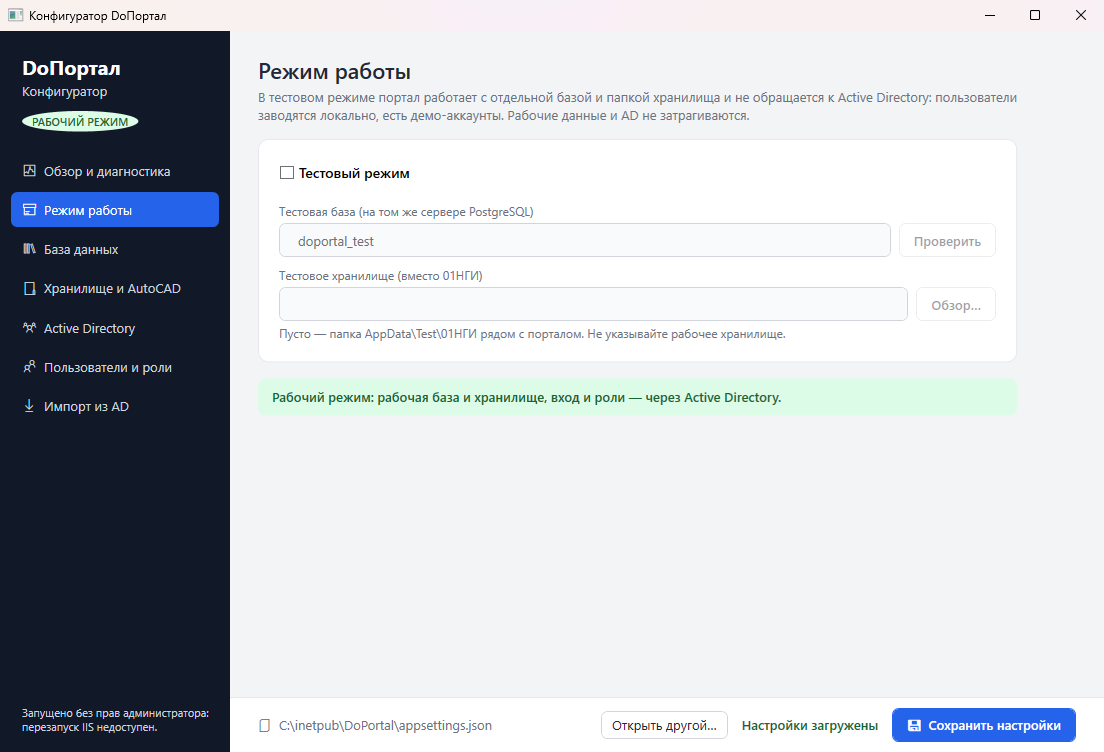Click the Режим работы page heading

(x=334, y=72)
